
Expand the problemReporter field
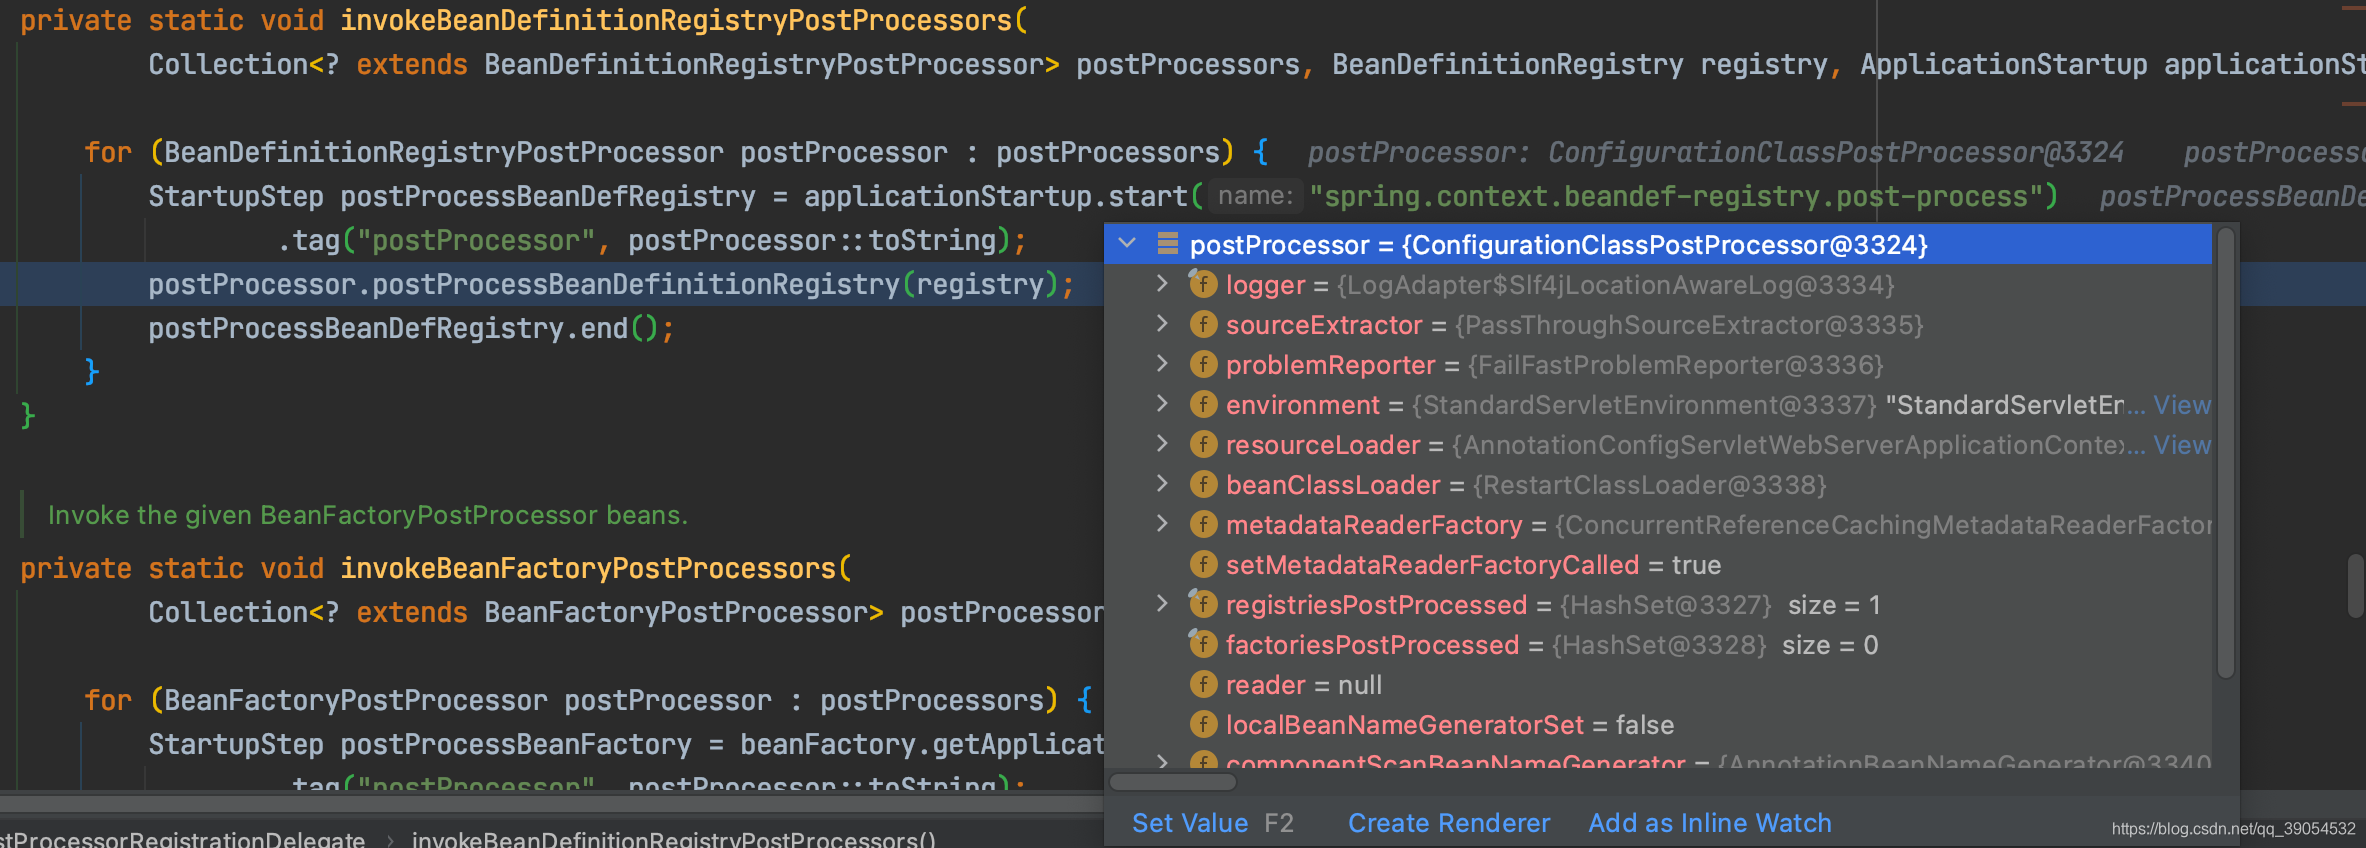point(1162,364)
